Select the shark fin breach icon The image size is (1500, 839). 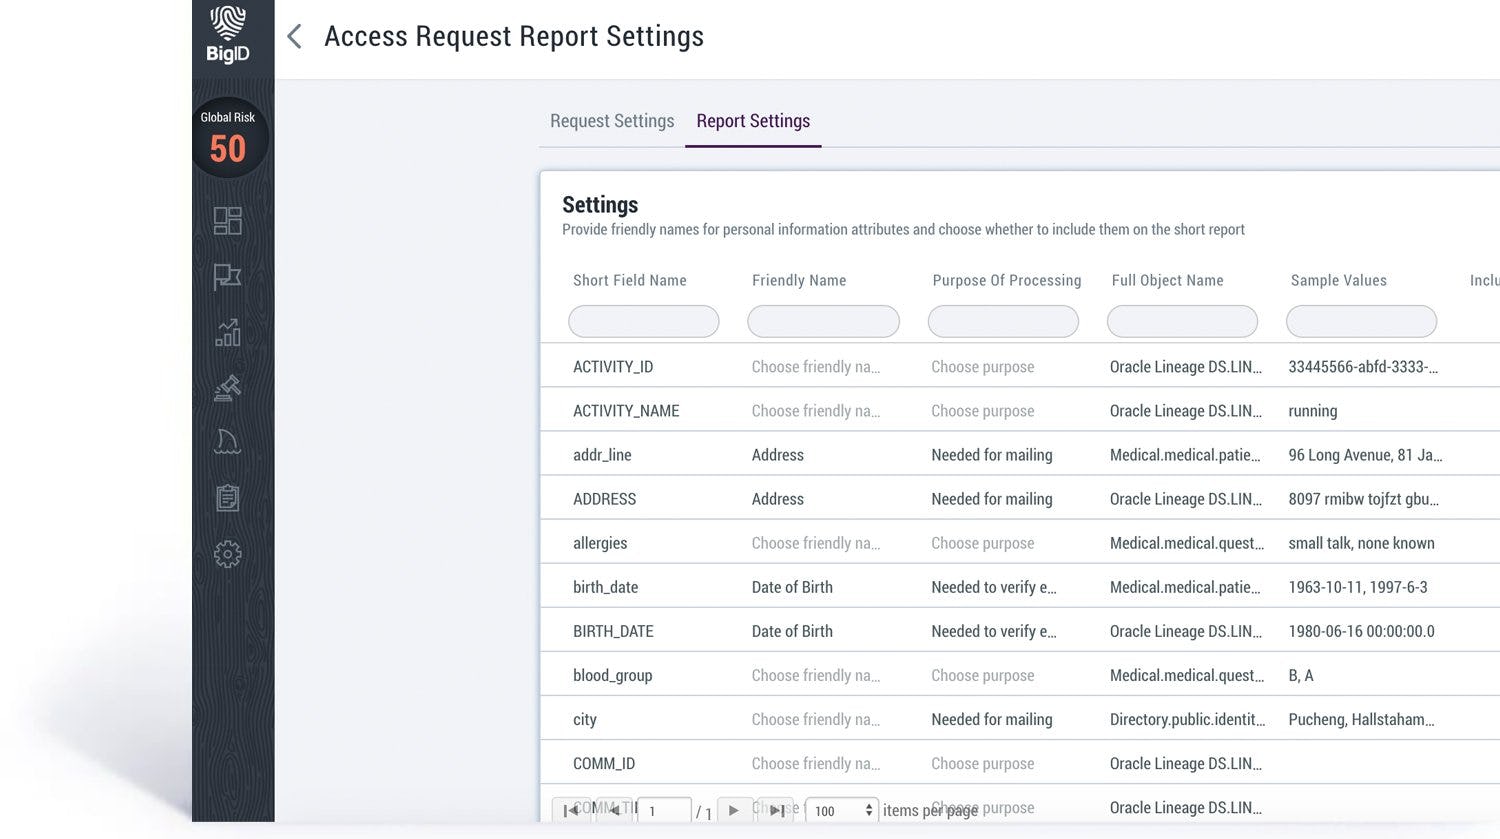pyautogui.click(x=230, y=441)
